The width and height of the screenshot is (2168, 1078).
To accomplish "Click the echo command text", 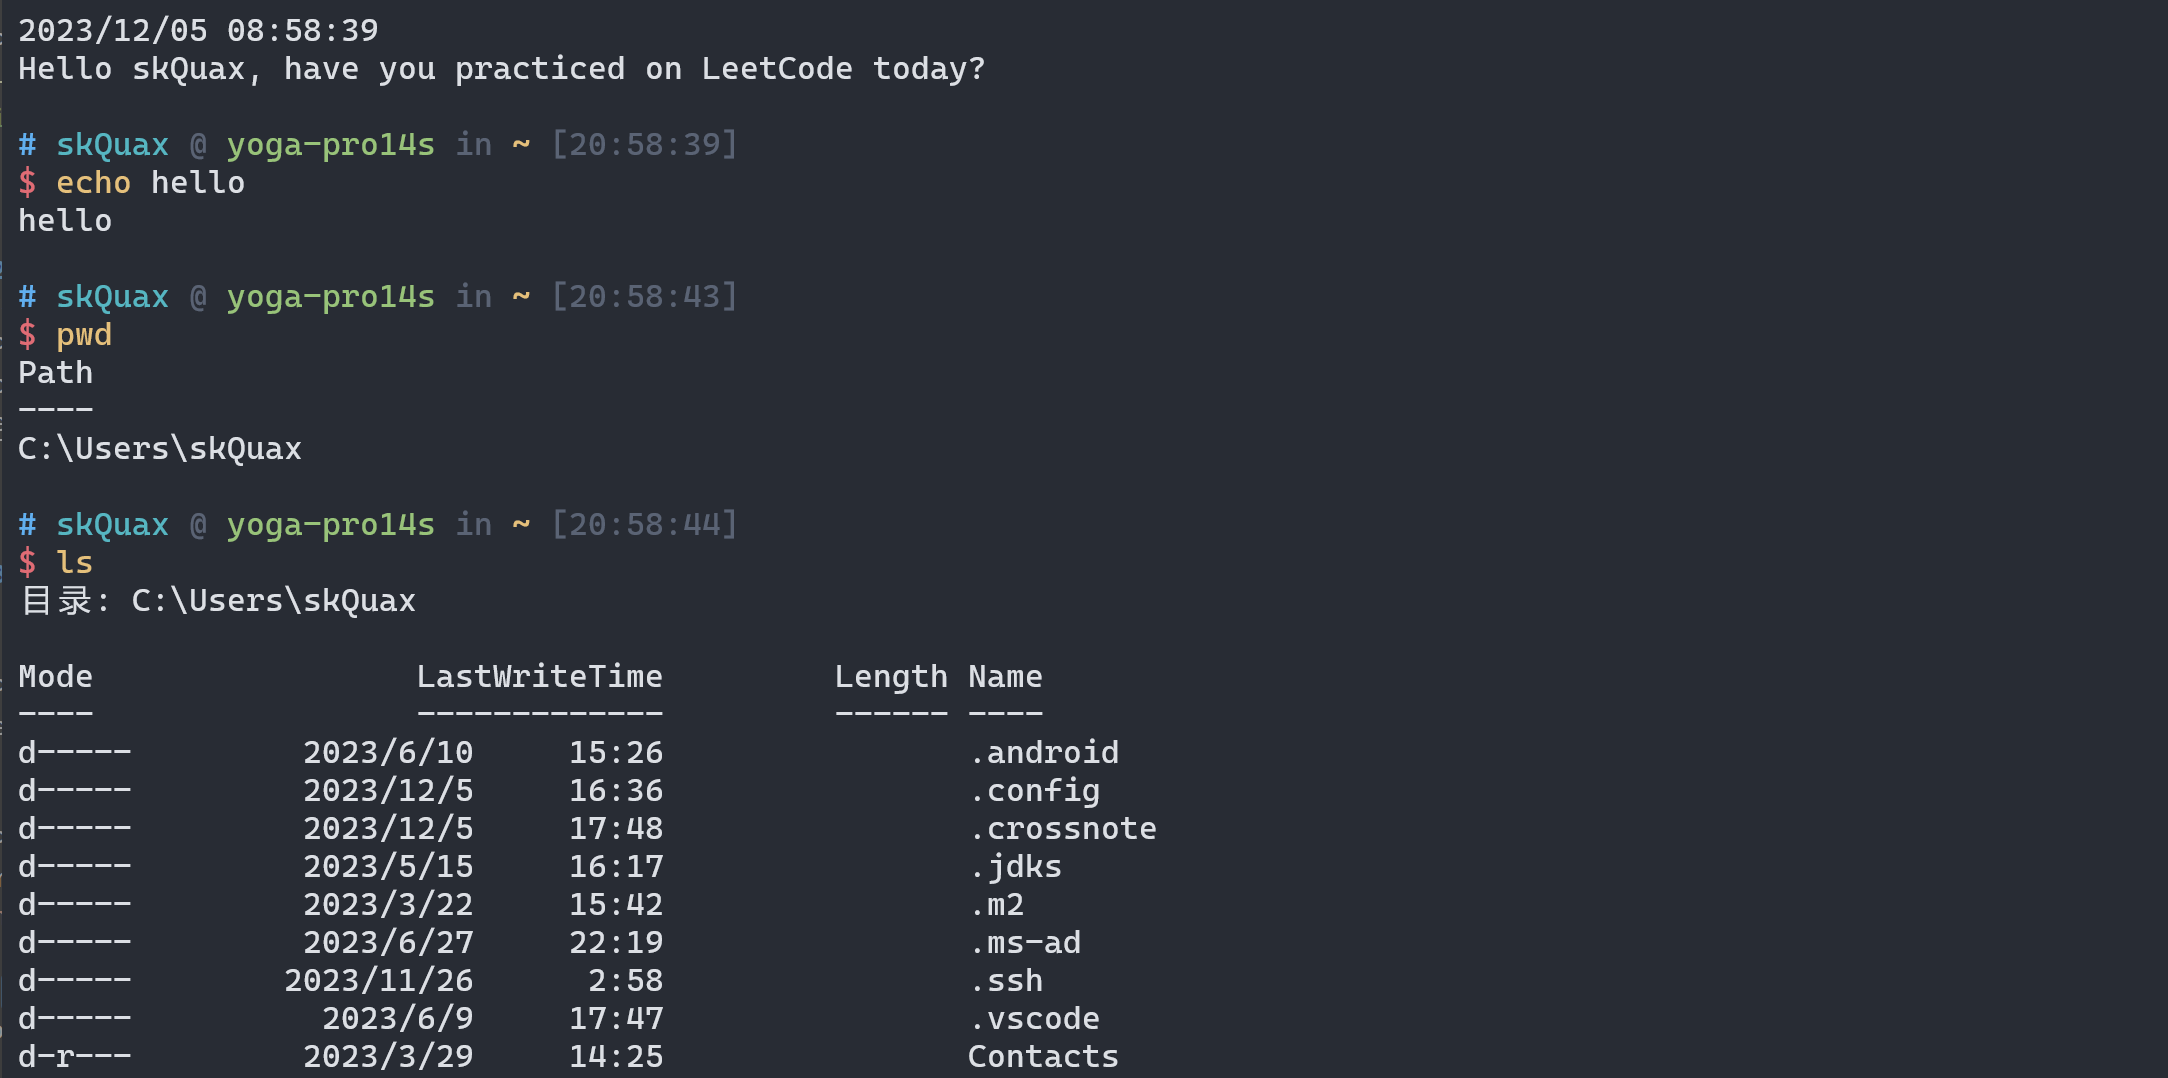I will (x=93, y=182).
